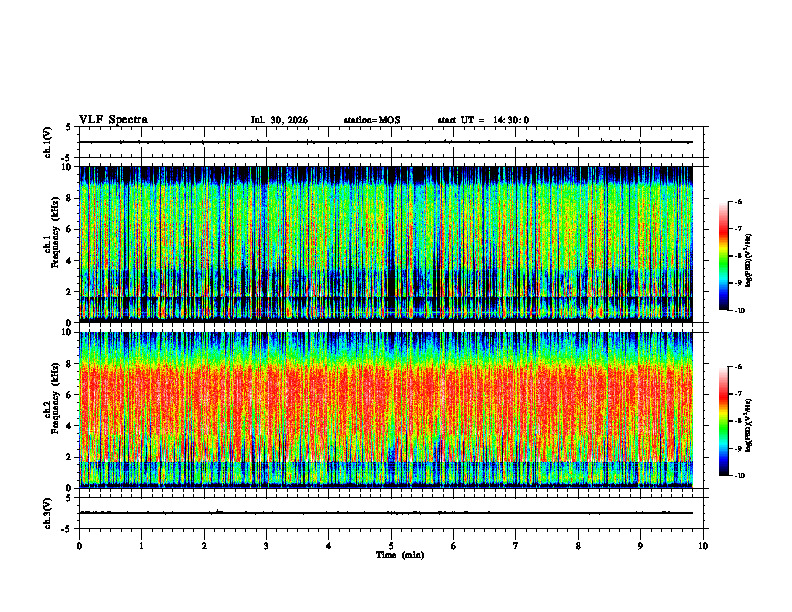The height and width of the screenshot is (612, 792).
Task: Click ch.2 color bar '-6' scale label
Action: (x=738, y=367)
